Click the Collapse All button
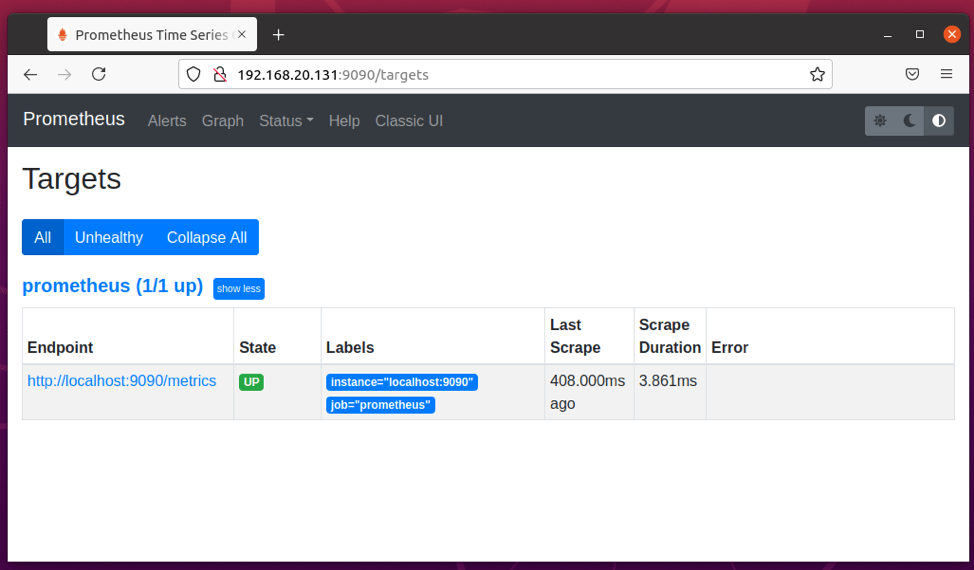This screenshot has width=974, height=570. (207, 237)
